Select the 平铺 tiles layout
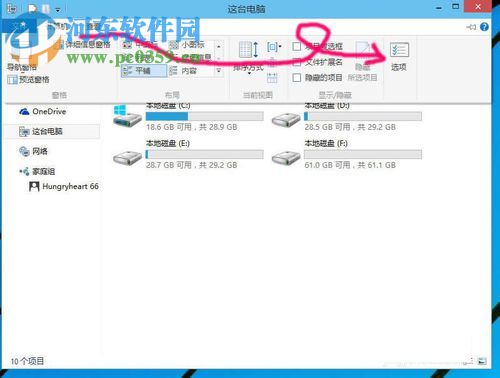 [x=144, y=71]
